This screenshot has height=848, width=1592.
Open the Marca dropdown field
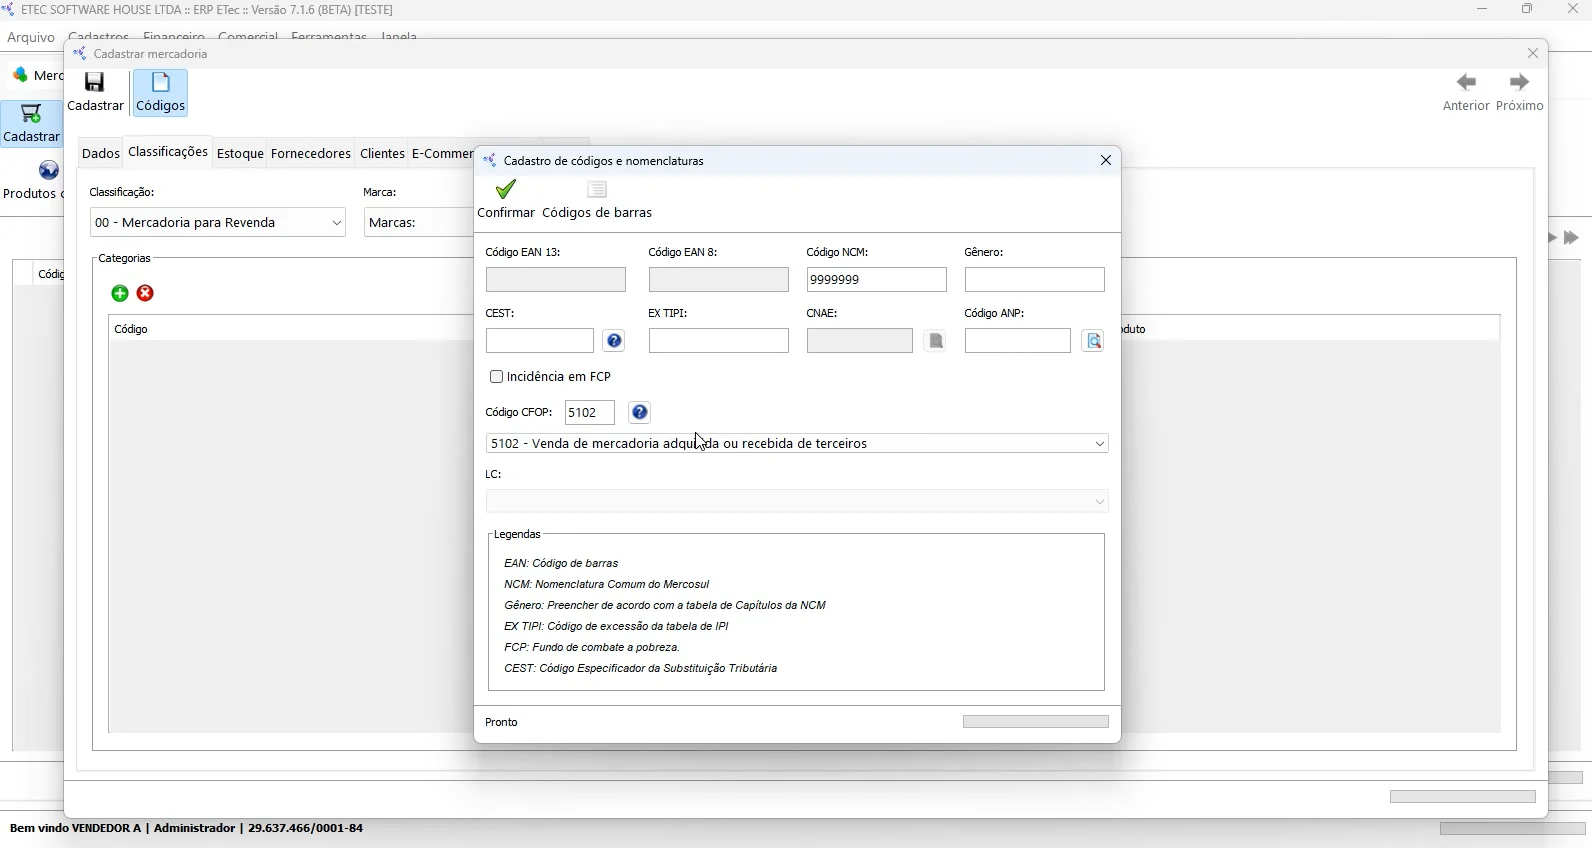pos(418,223)
